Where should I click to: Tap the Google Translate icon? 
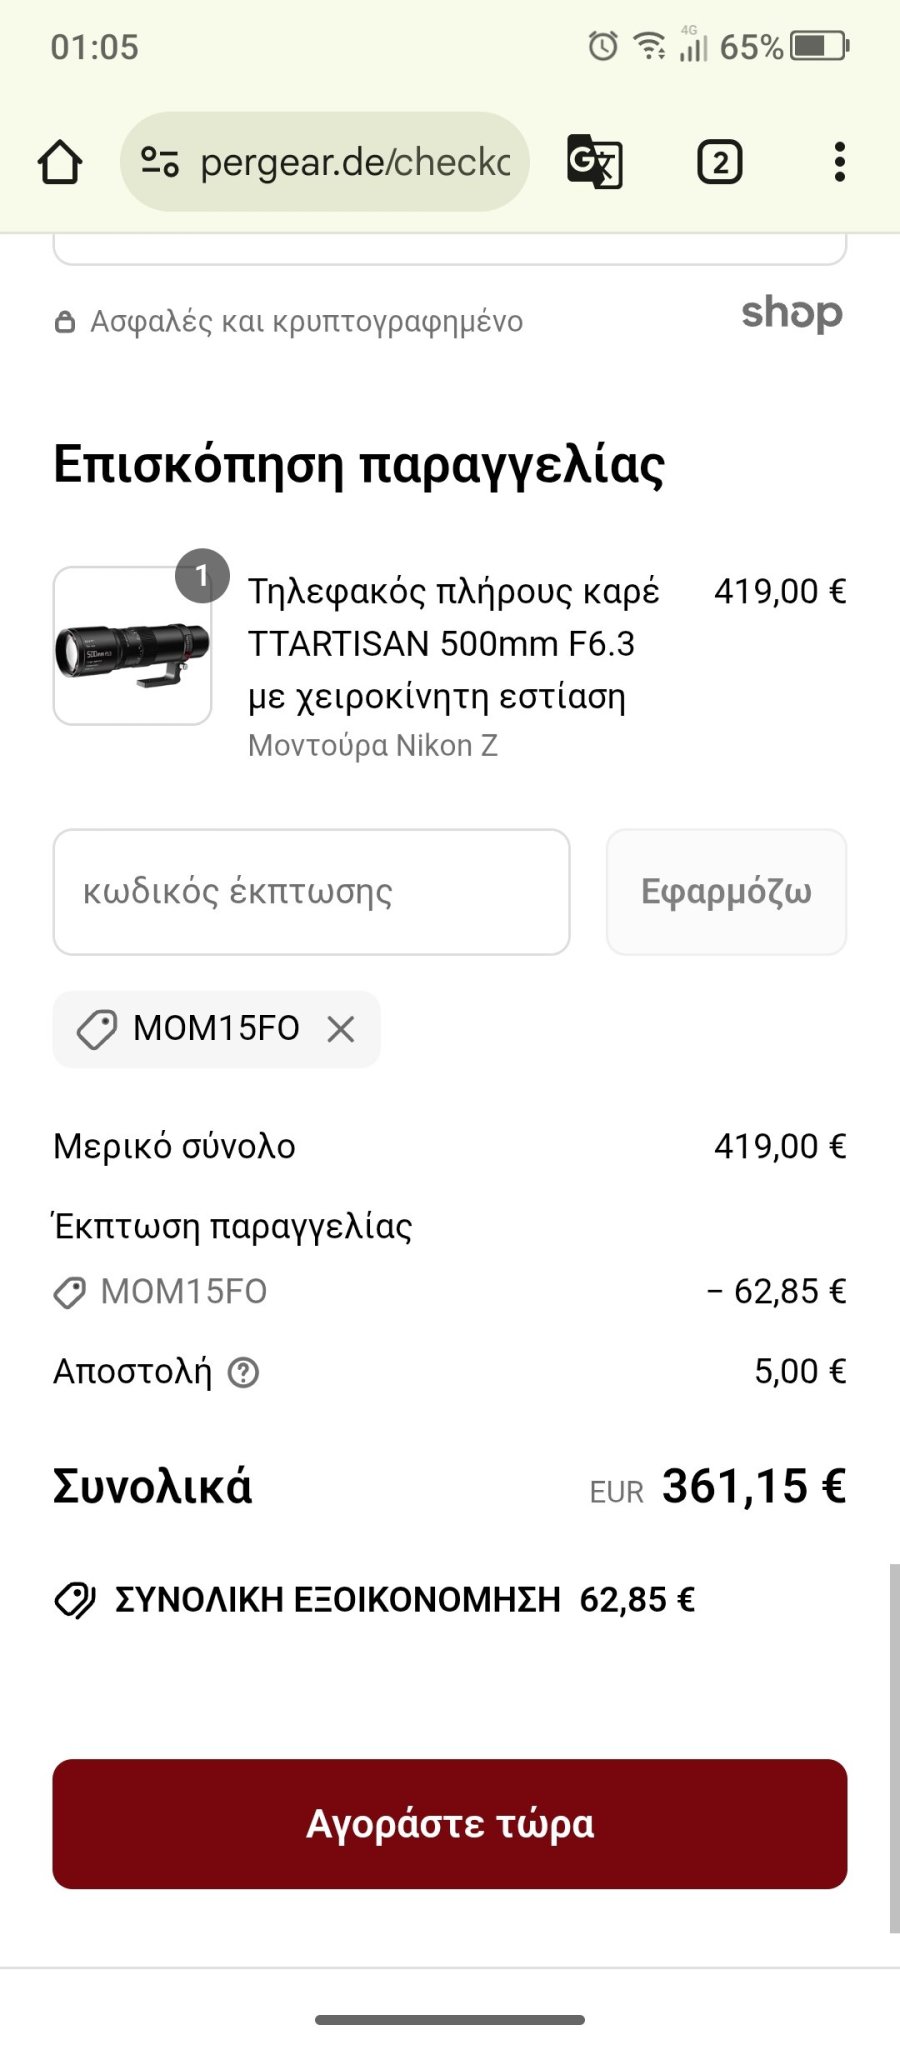click(594, 162)
